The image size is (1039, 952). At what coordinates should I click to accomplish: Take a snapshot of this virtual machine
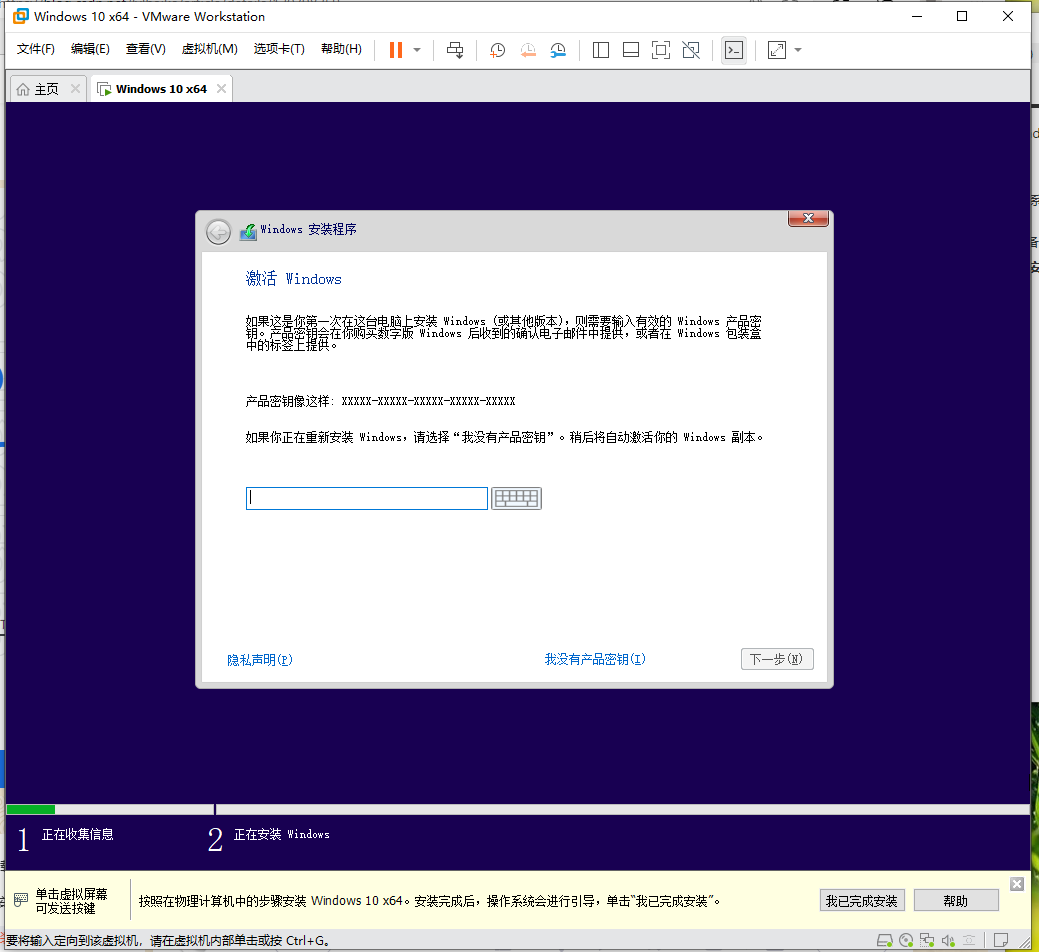[x=497, y=50]
